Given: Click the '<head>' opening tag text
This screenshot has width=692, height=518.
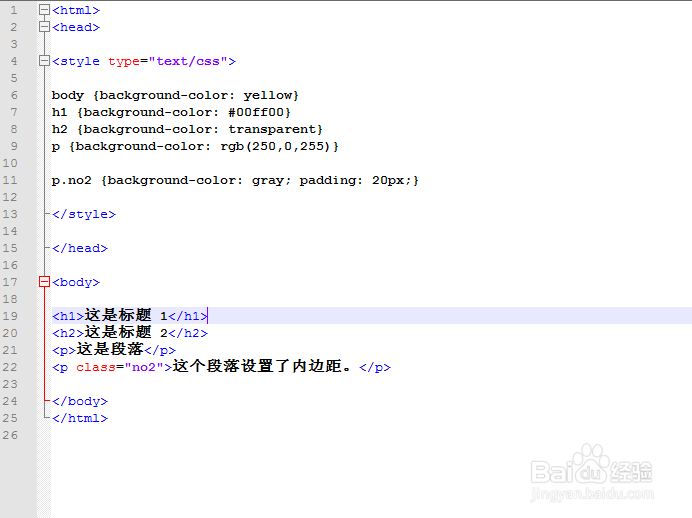Looking at the screenshot, I should (x=76, y=27).
